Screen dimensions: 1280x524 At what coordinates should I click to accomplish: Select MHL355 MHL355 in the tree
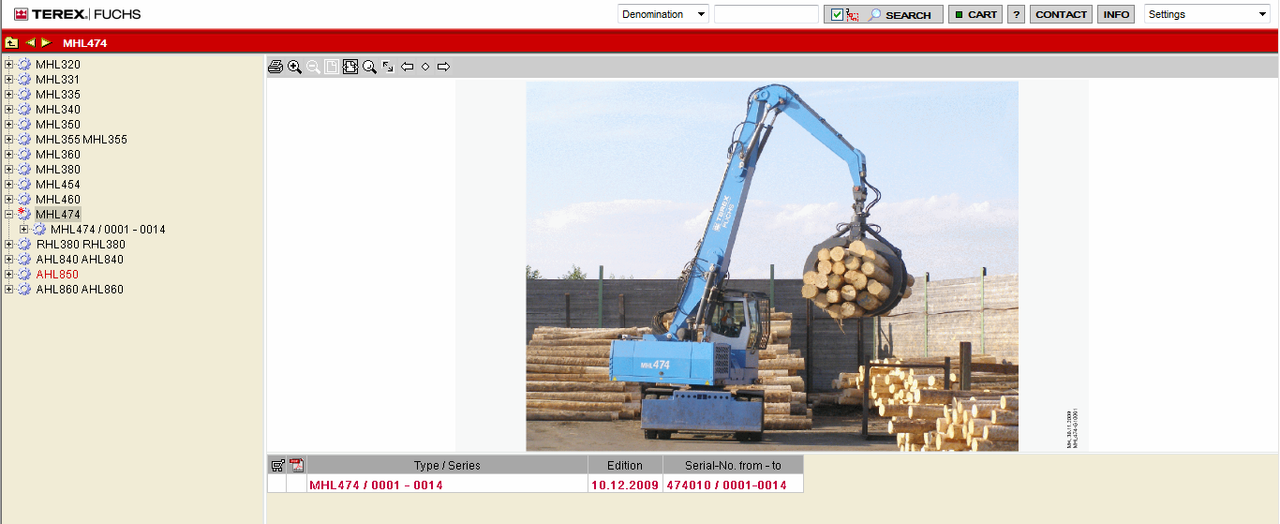81,139
